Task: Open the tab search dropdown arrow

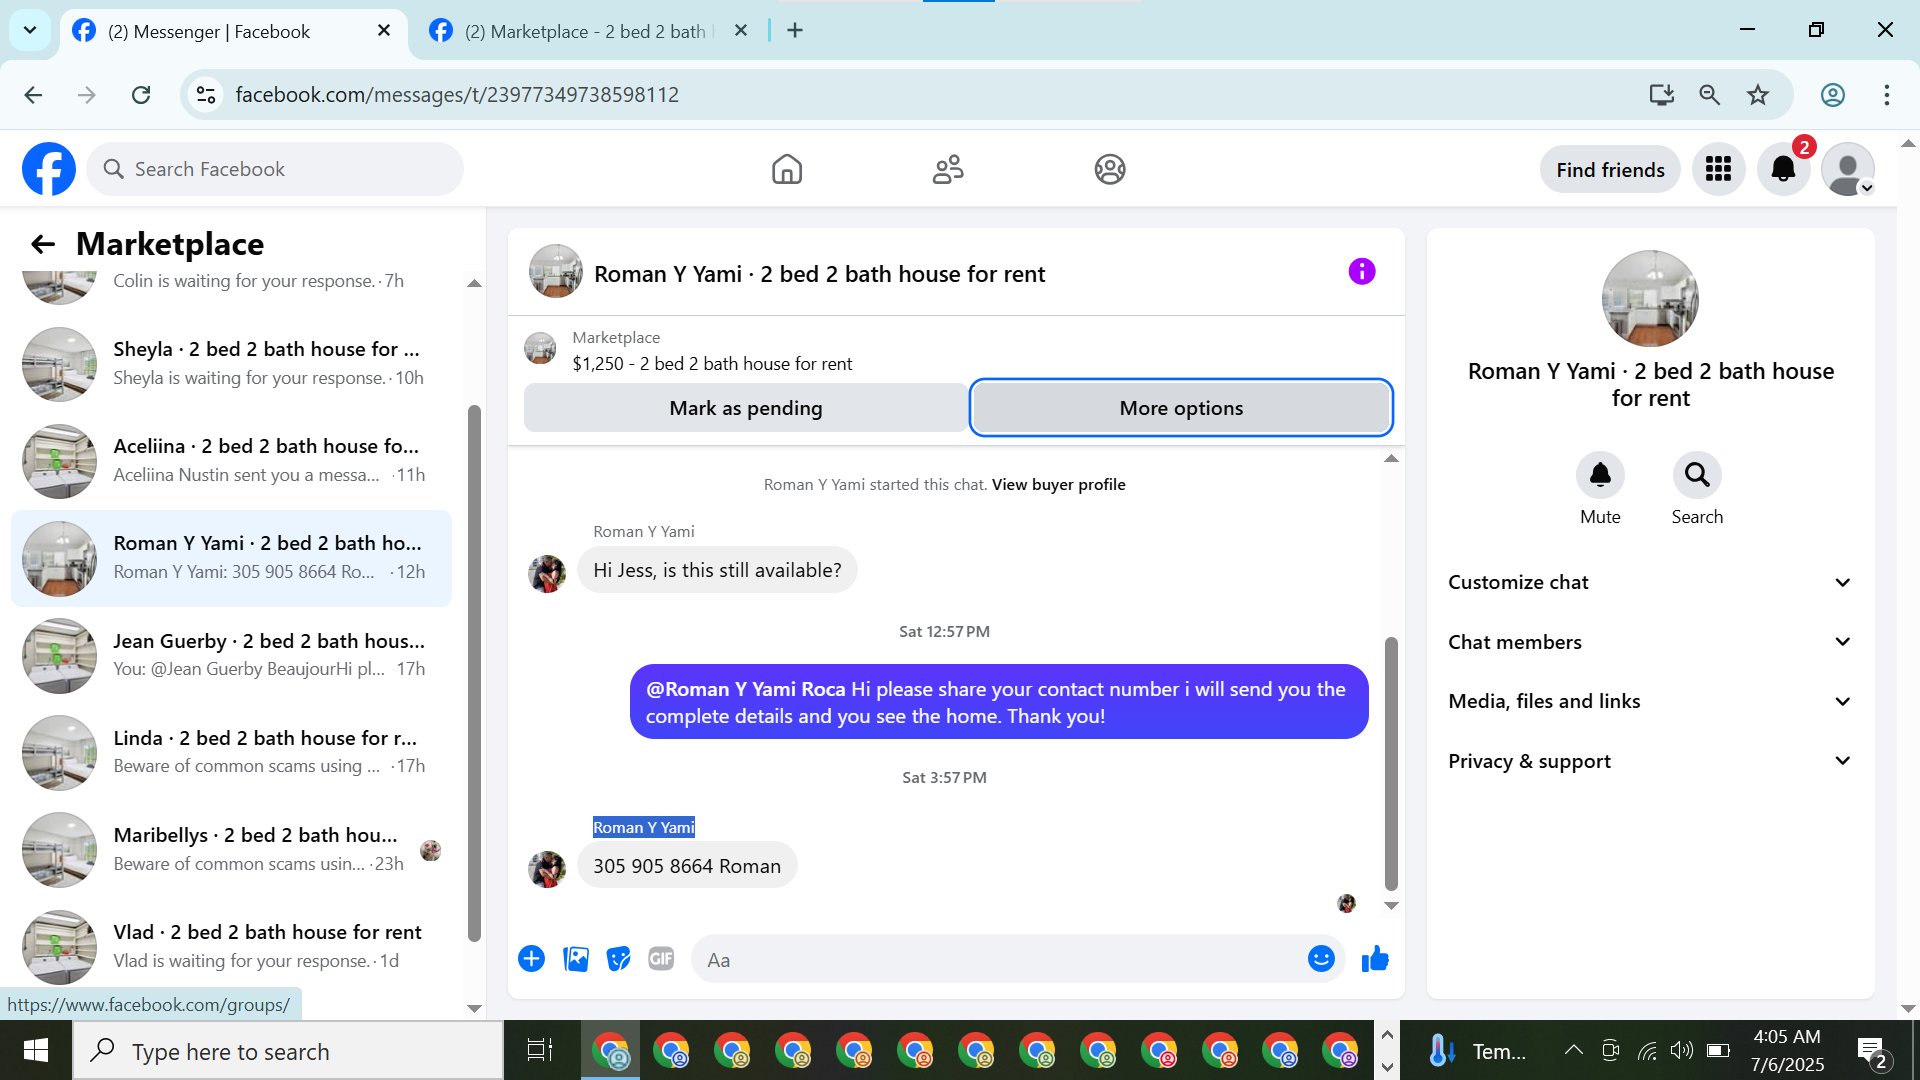Action: coord(30,30)
